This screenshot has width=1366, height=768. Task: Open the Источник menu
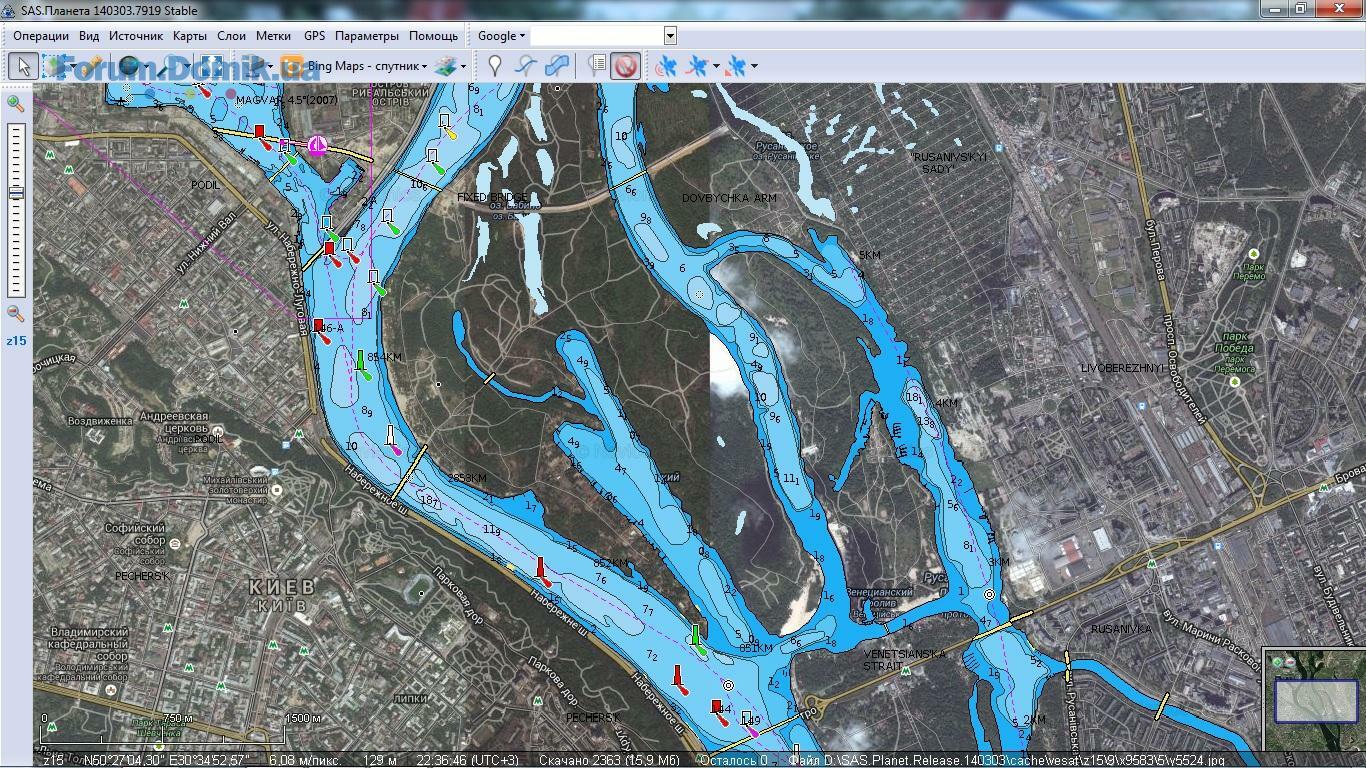point(136,36)
